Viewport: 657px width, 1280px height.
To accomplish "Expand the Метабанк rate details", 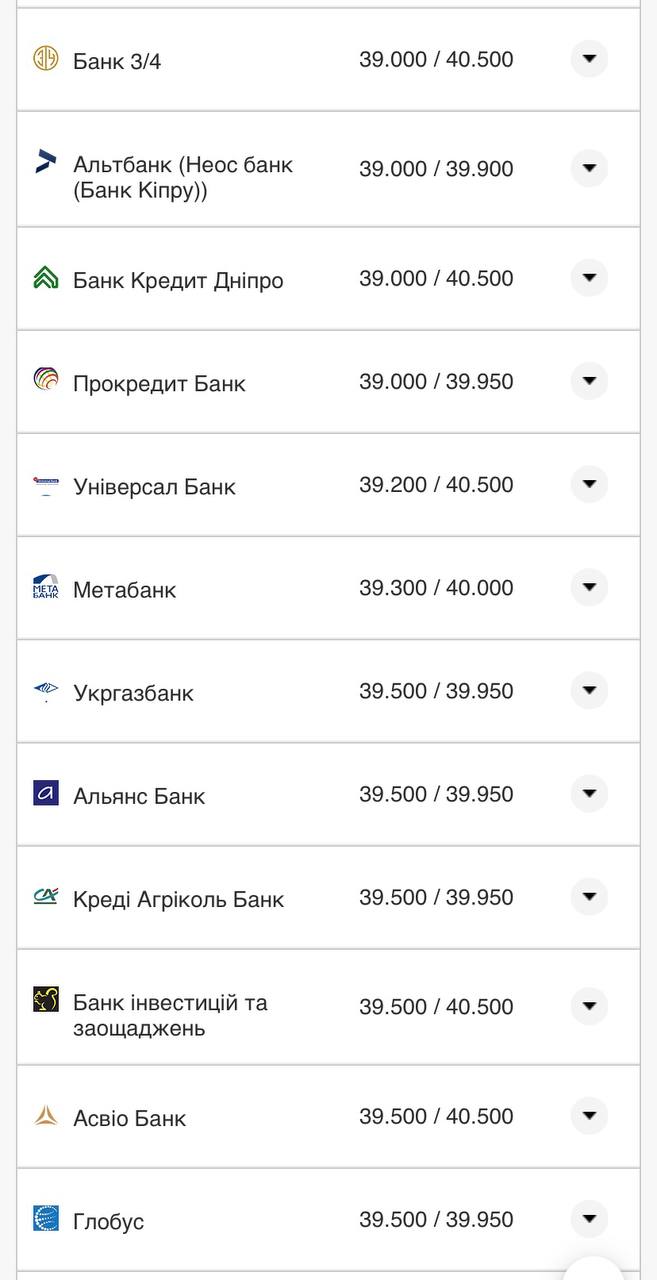I will point(589,588).
